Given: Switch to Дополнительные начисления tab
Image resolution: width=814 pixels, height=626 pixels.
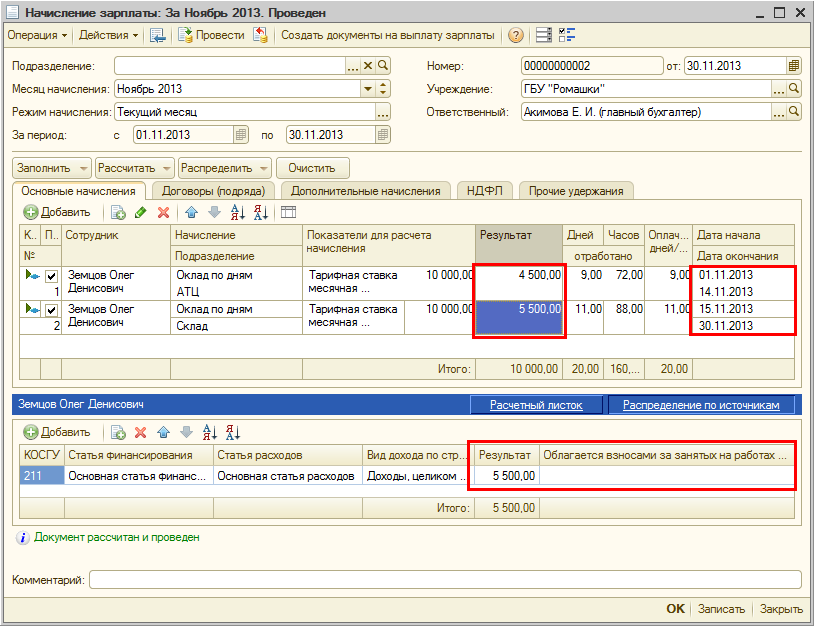Looking at the screenshot, I should (x=366, y=191).
